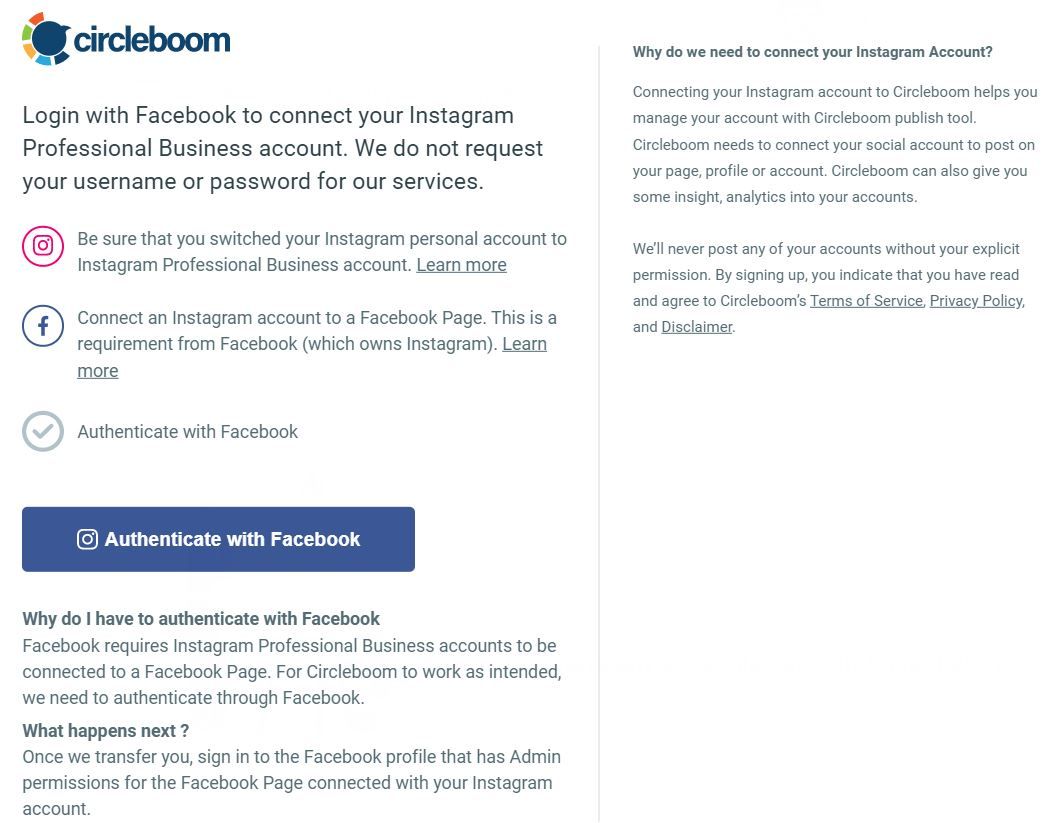Image resolution: width=1064 pixels, height=823 pixels.
Task: Select the Authenticate with Facebook step label
Action: pyautogui.click(x=187, y=431)
